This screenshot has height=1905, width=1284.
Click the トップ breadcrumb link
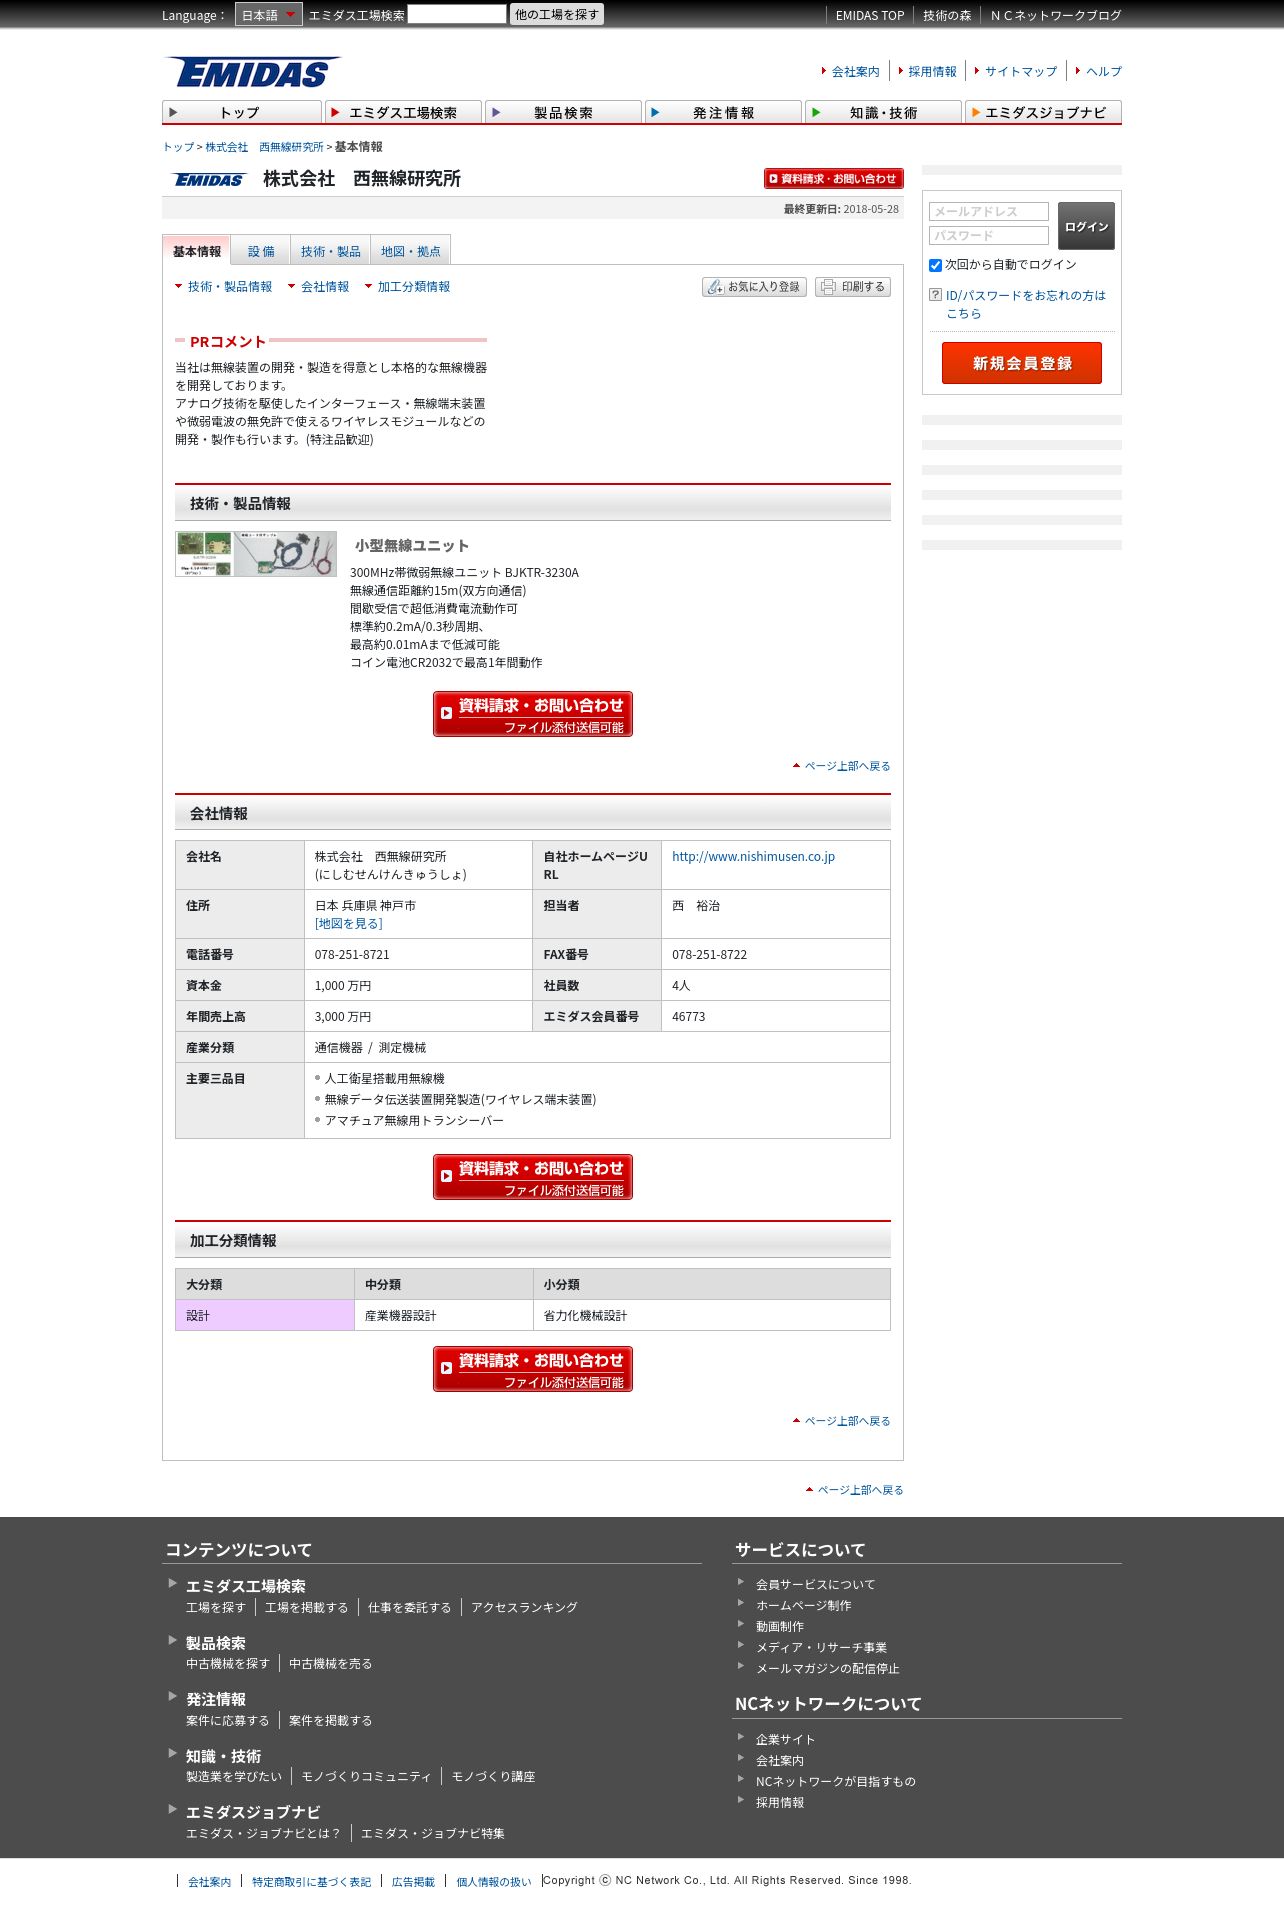point(178,147)
